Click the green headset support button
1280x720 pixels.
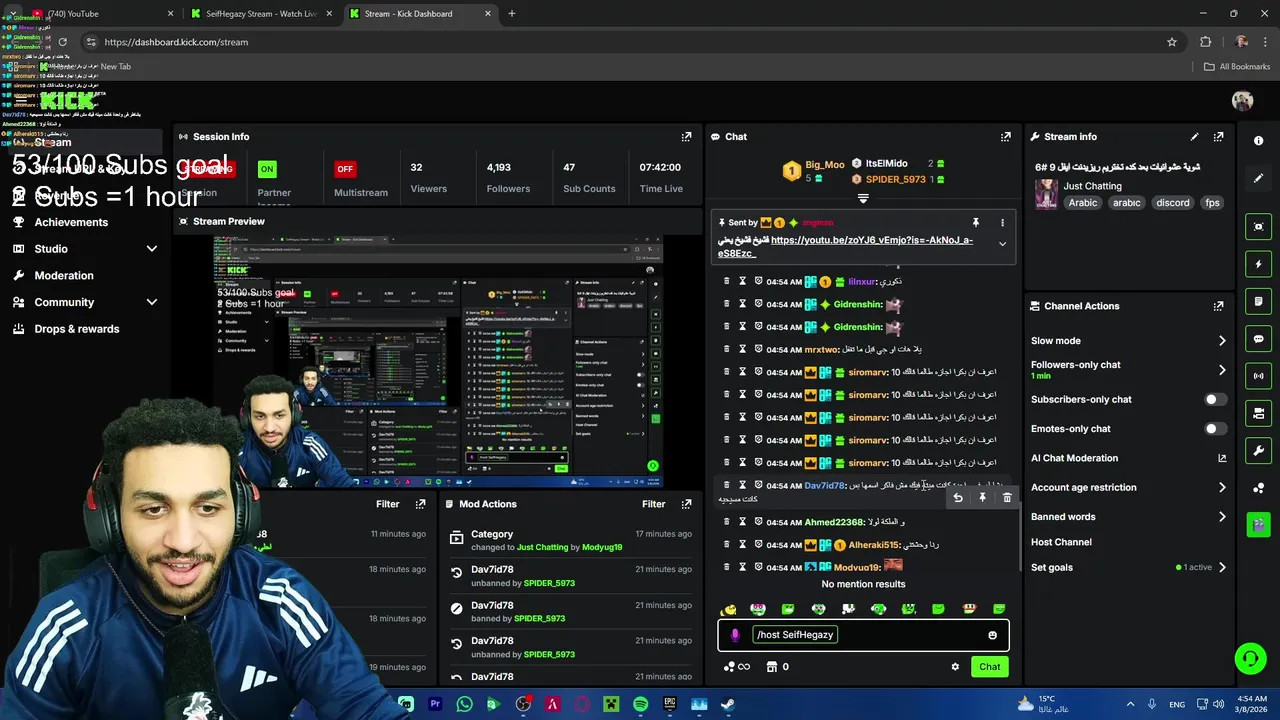[x=1250, y=658]
